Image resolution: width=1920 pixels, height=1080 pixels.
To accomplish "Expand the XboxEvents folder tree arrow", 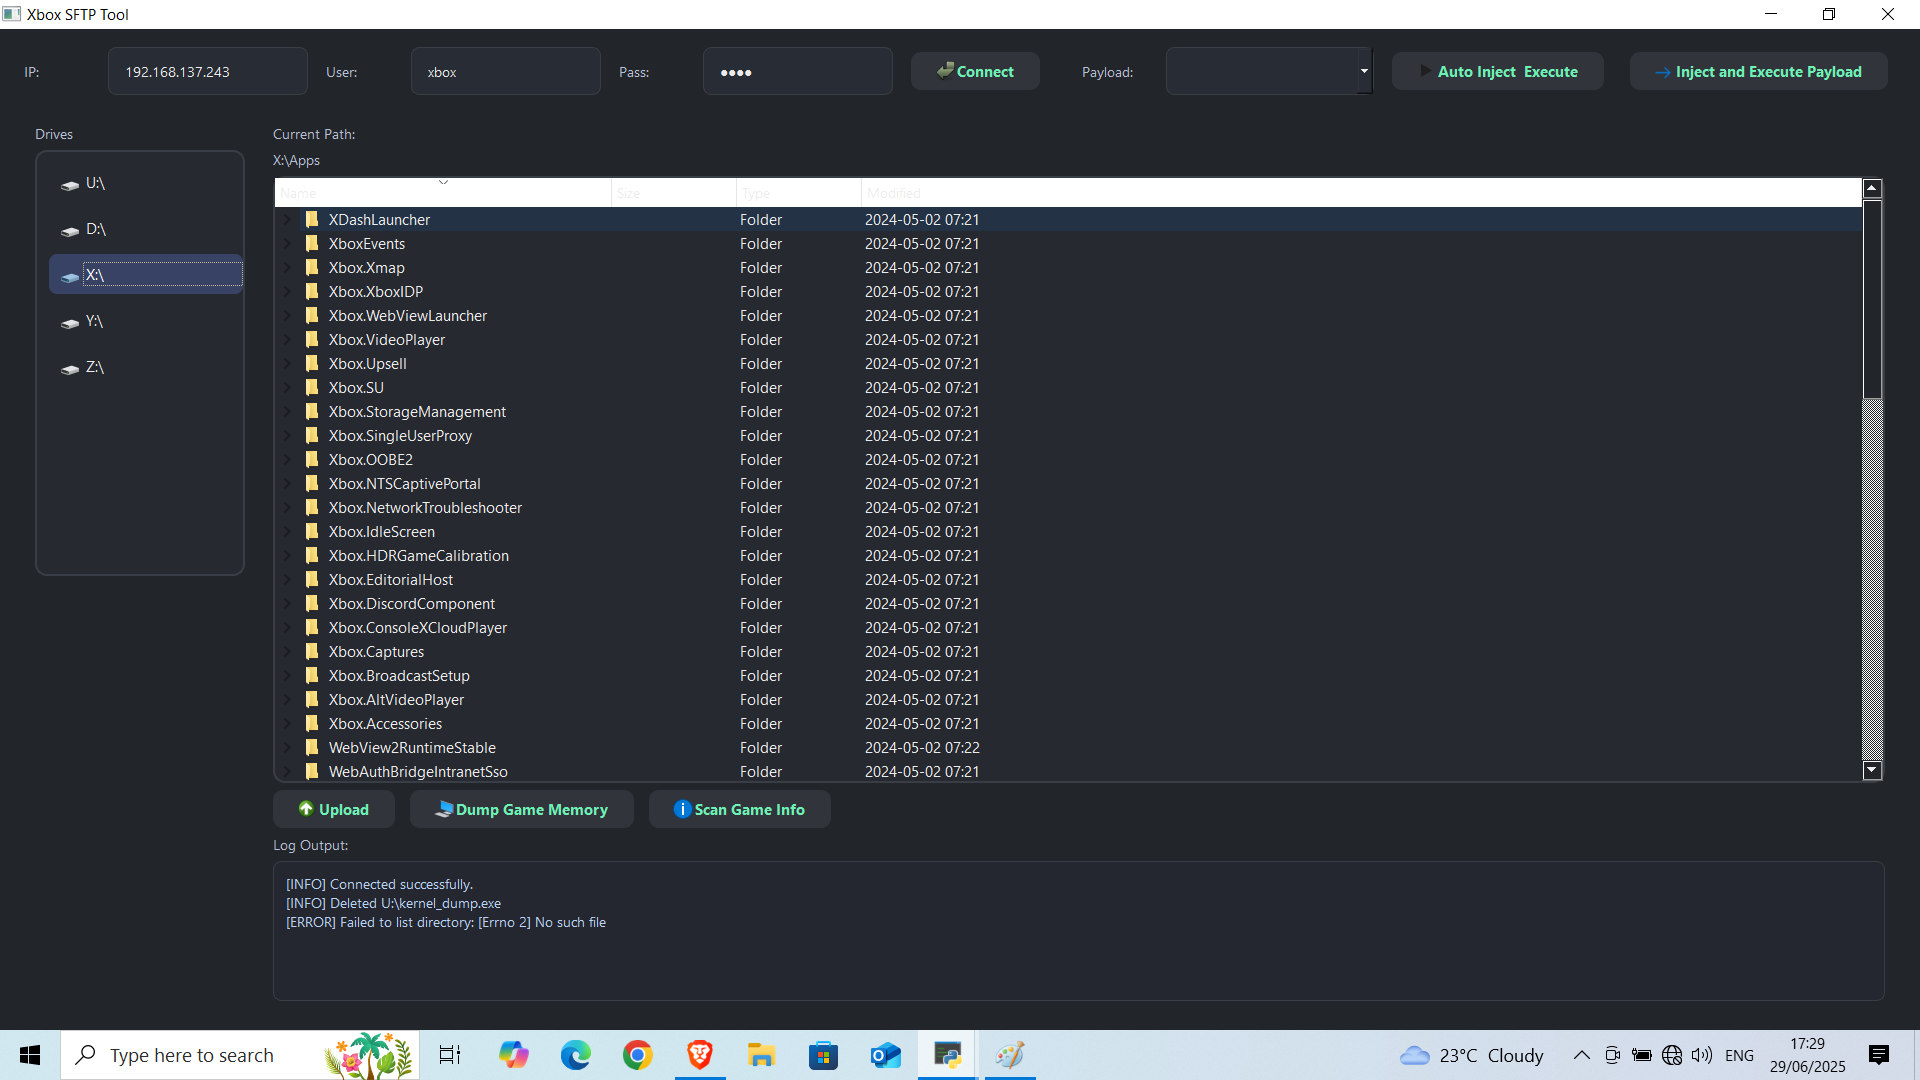I will (288, 244).
